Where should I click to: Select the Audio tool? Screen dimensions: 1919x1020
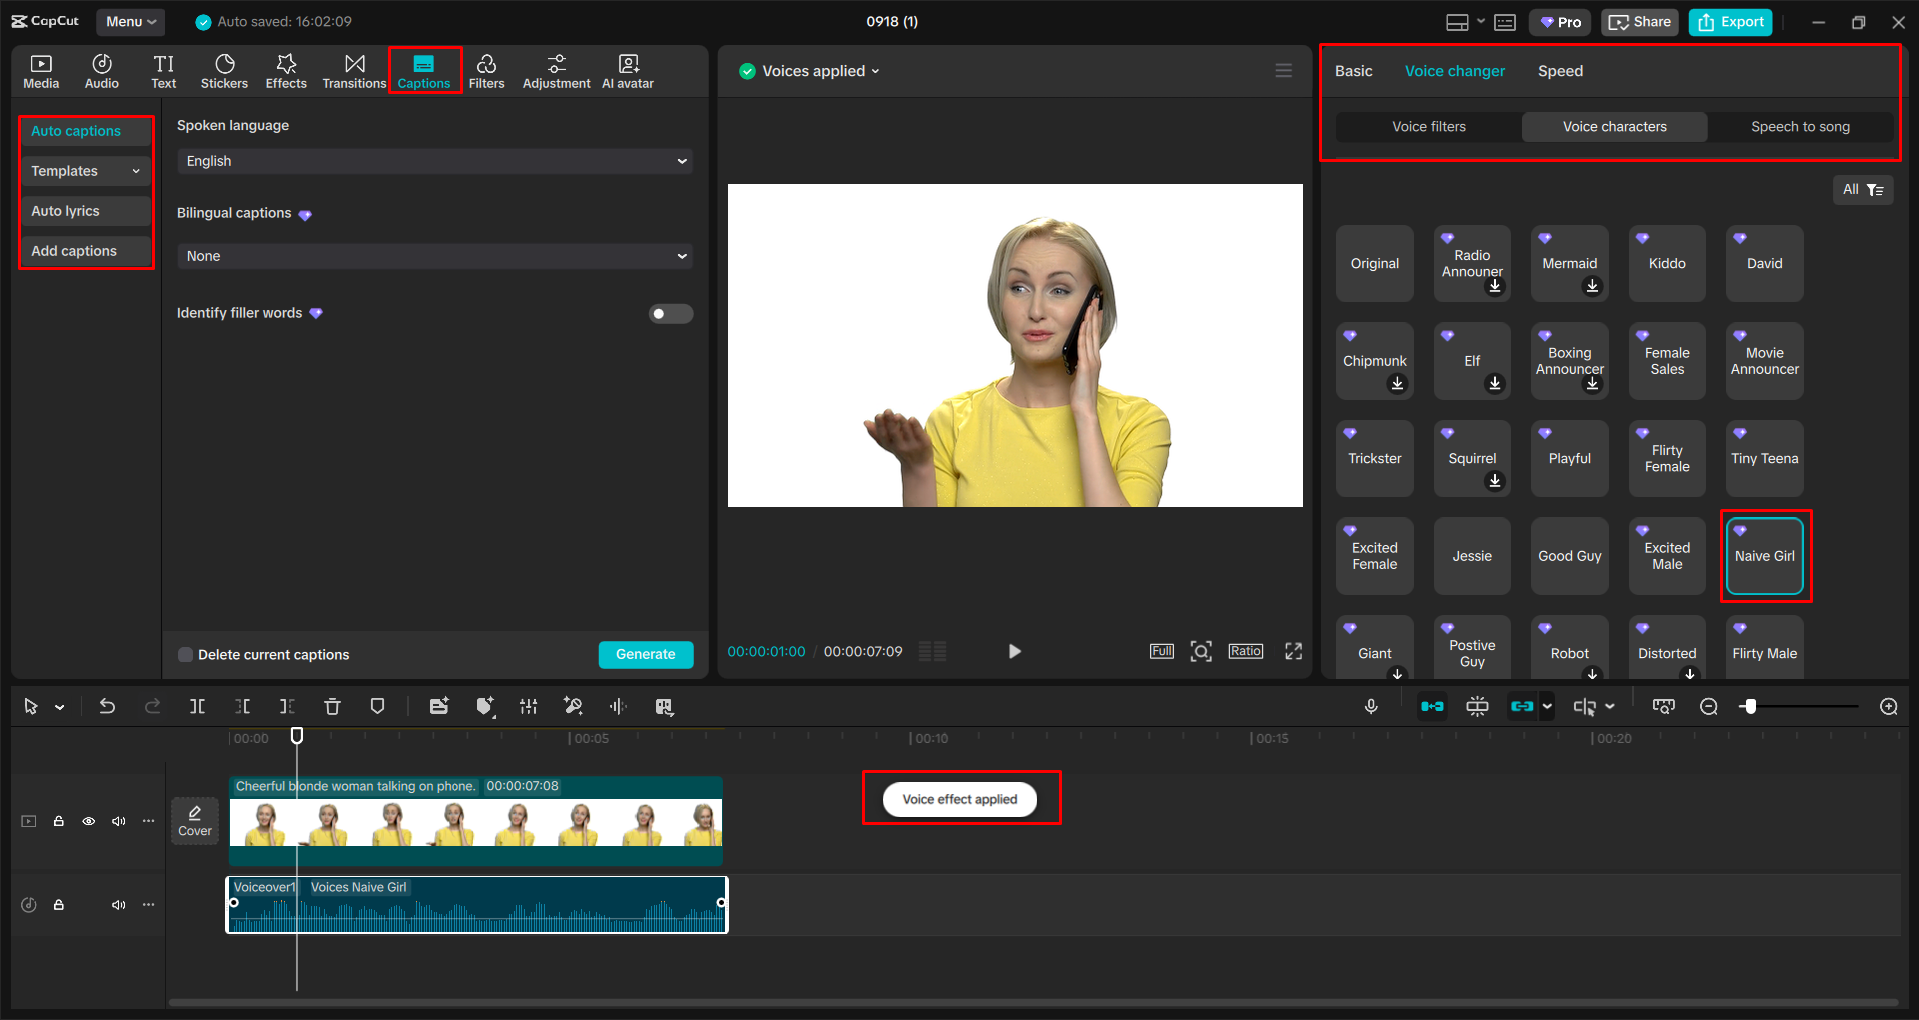coord(101,70)
